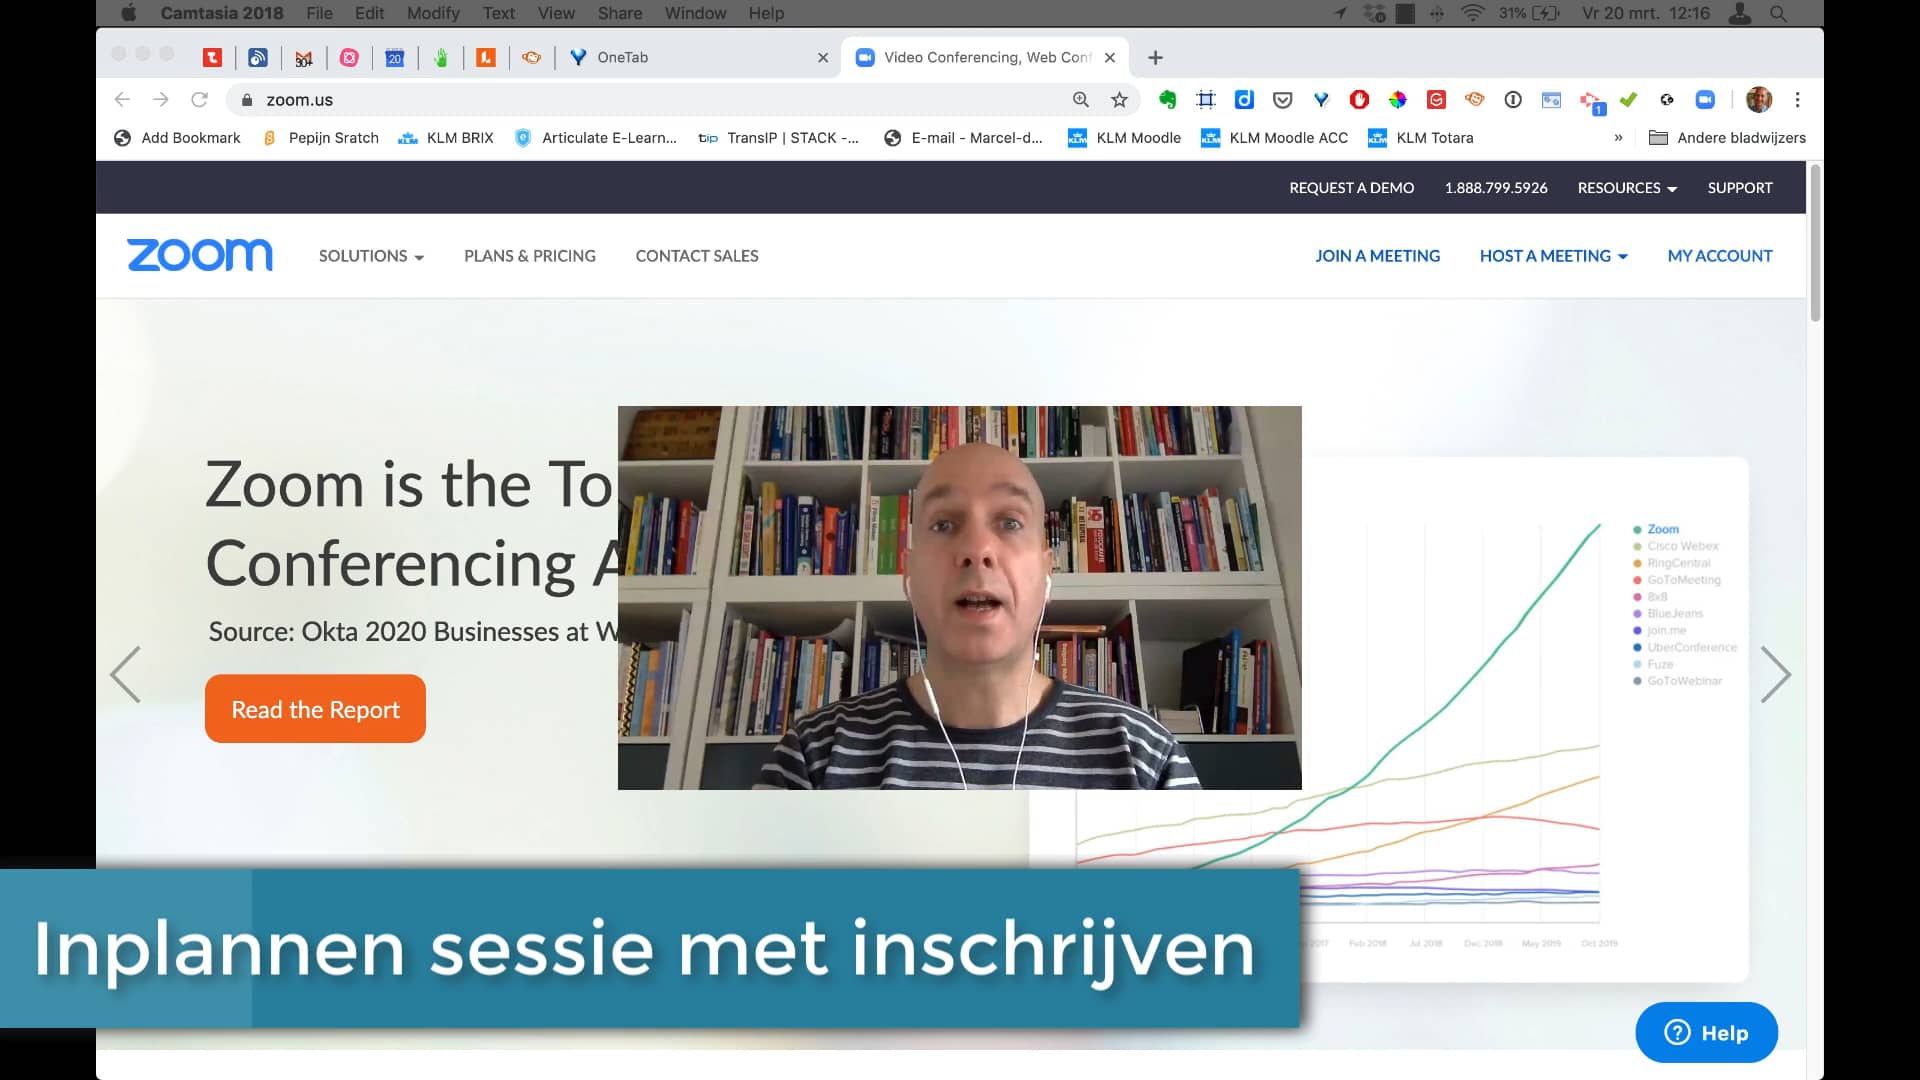Open the 1Password extension icon
This screenshot has width=1920, height=1080.
[x=1513, y=99]
